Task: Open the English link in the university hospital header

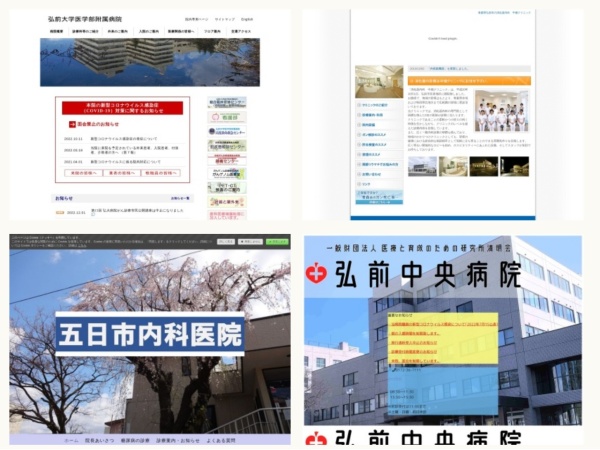Action: click(x=247, y=19)
